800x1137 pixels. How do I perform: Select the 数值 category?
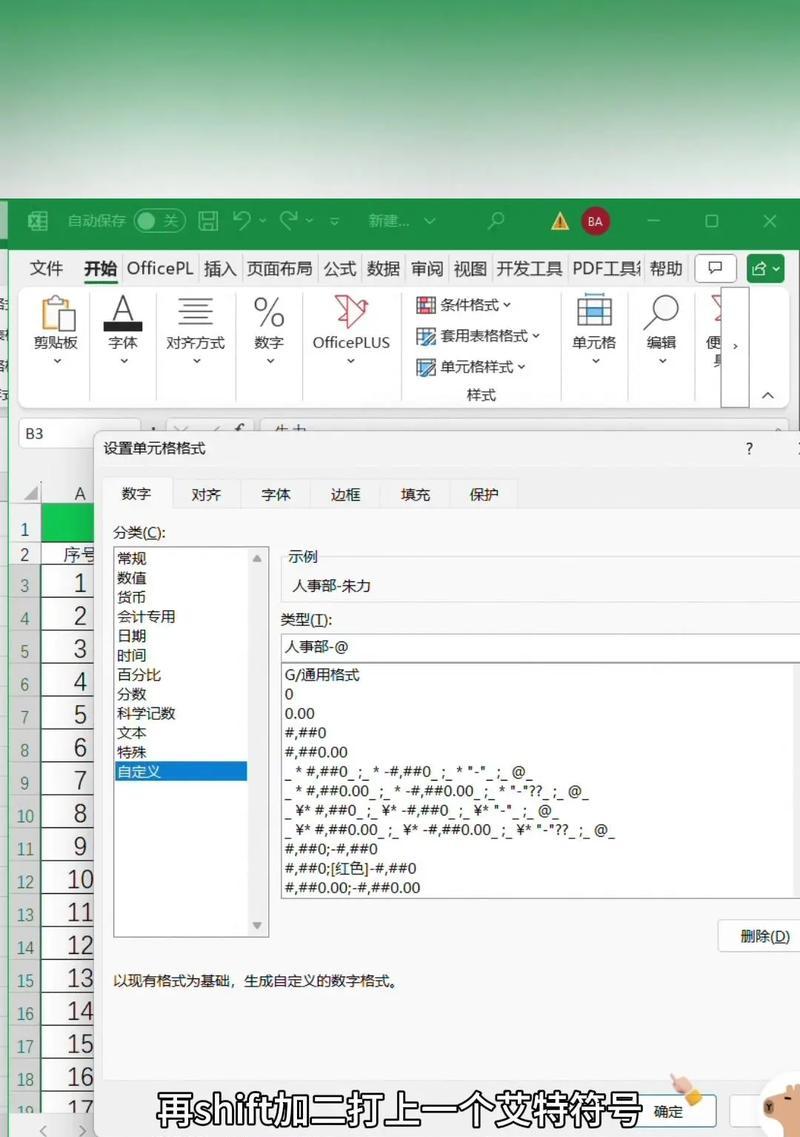pos(181,578)
